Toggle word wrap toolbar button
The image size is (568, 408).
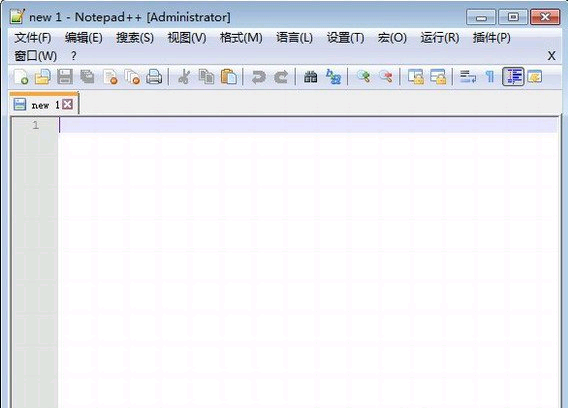coord(468,77)
